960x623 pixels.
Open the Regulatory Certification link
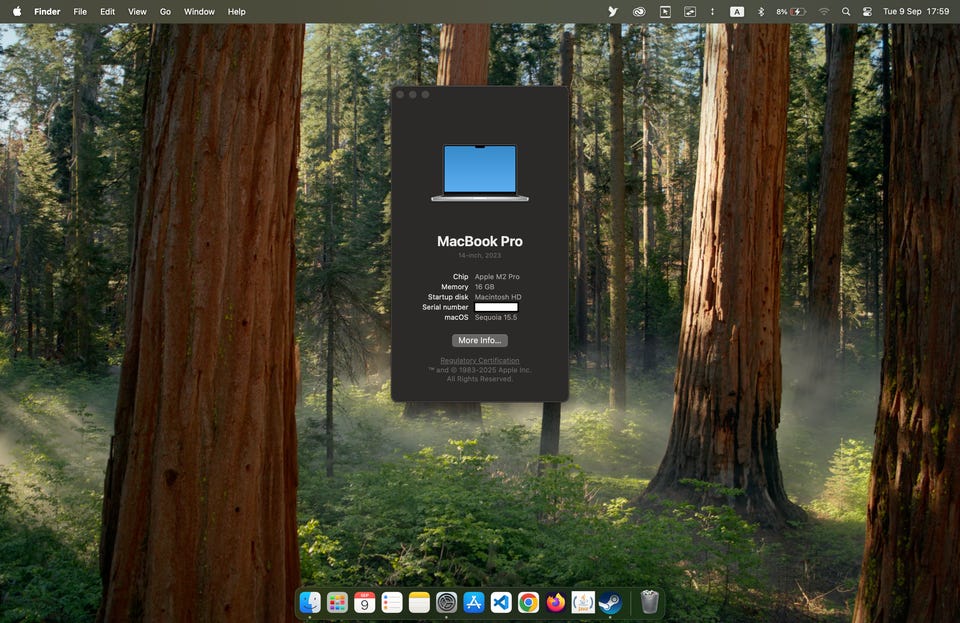(480, 360)
